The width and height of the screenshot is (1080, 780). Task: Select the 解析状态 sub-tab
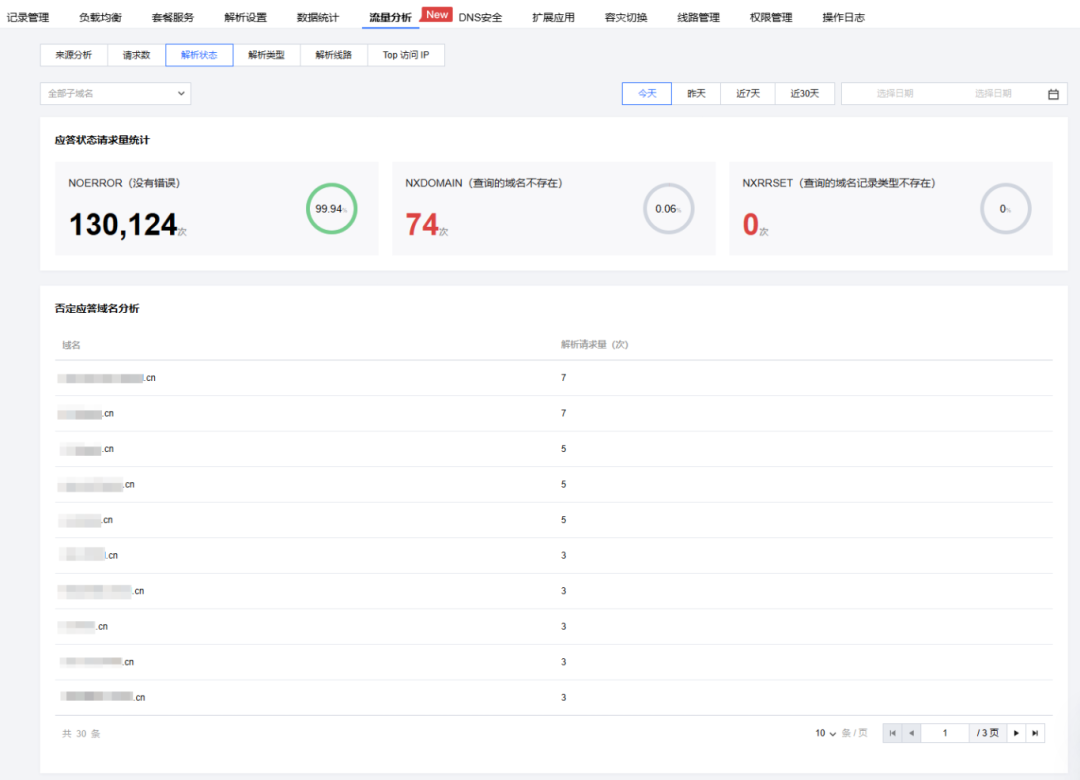(x=199, y=55)
